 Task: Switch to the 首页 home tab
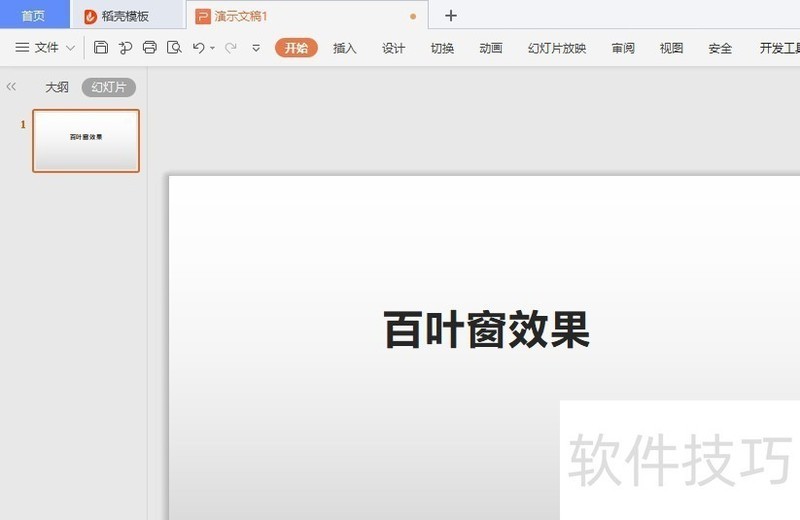[34, 15]
